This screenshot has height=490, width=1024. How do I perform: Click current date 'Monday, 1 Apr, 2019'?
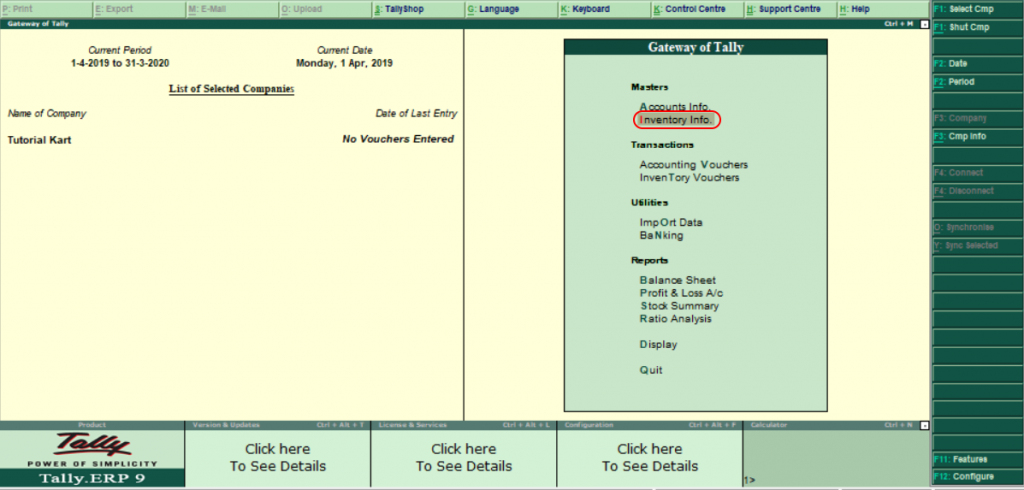(344, 63)
